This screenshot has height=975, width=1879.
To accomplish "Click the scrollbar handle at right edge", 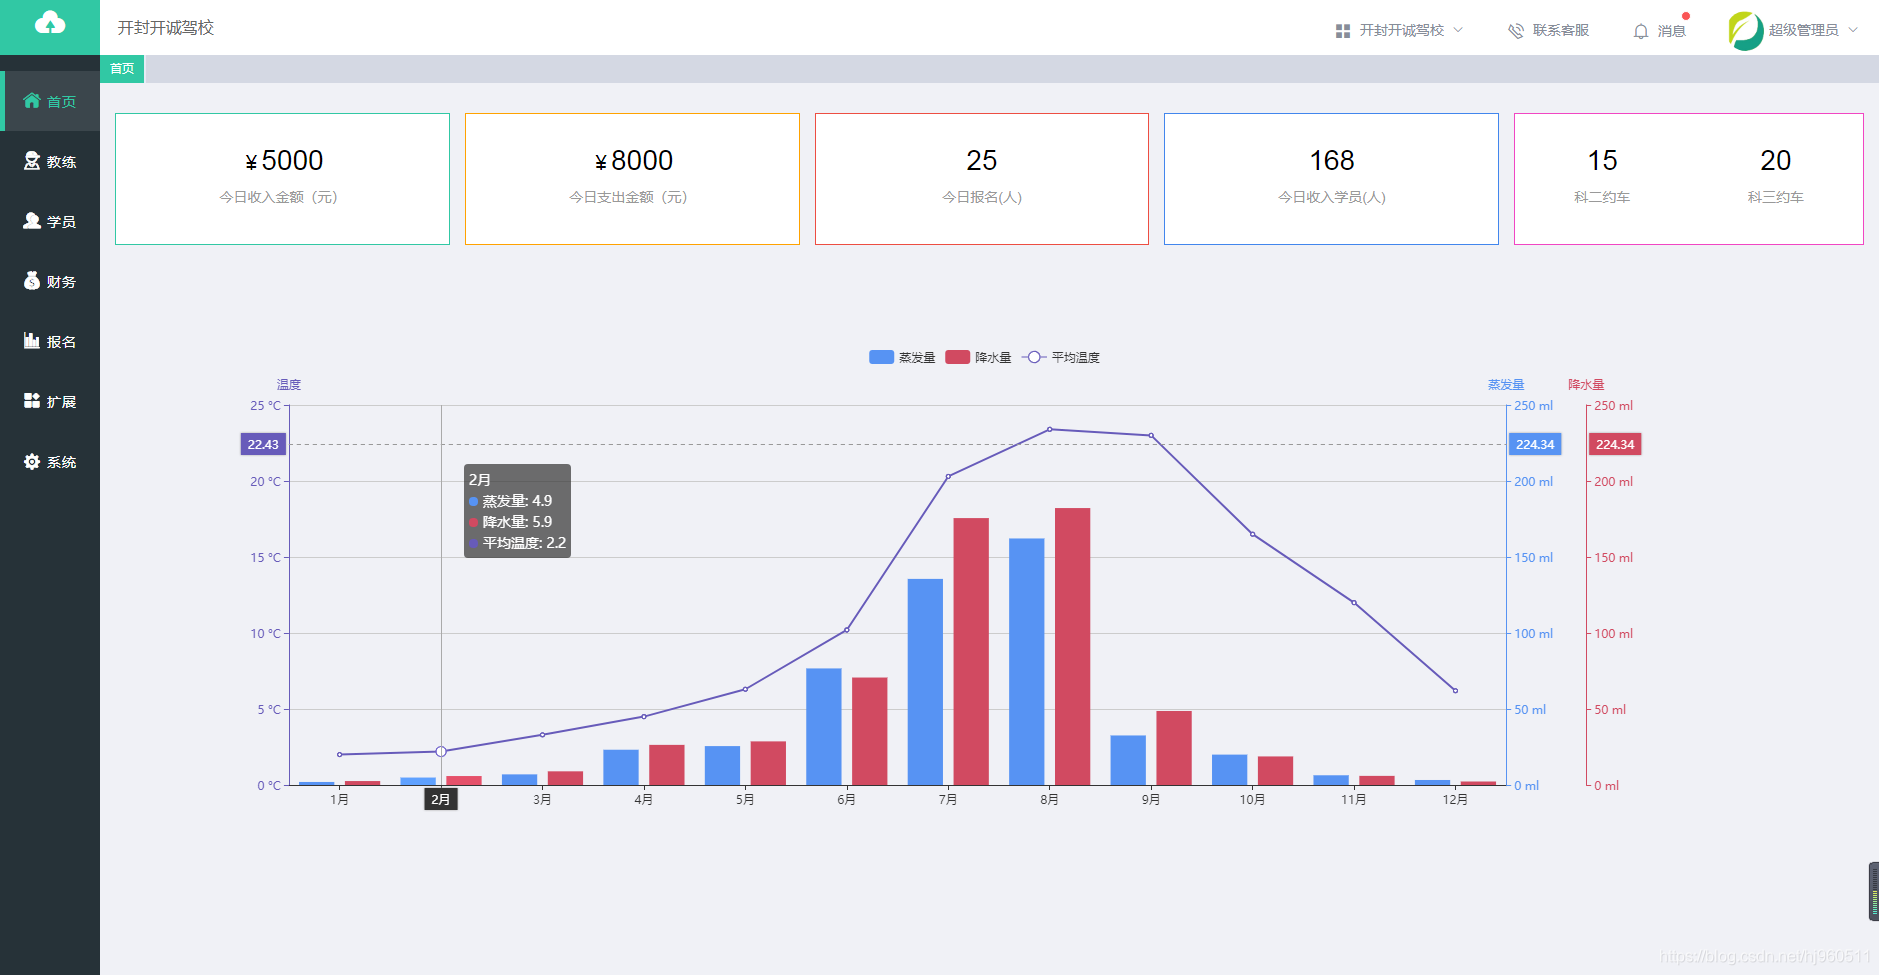I will (x=1874, y=891).
